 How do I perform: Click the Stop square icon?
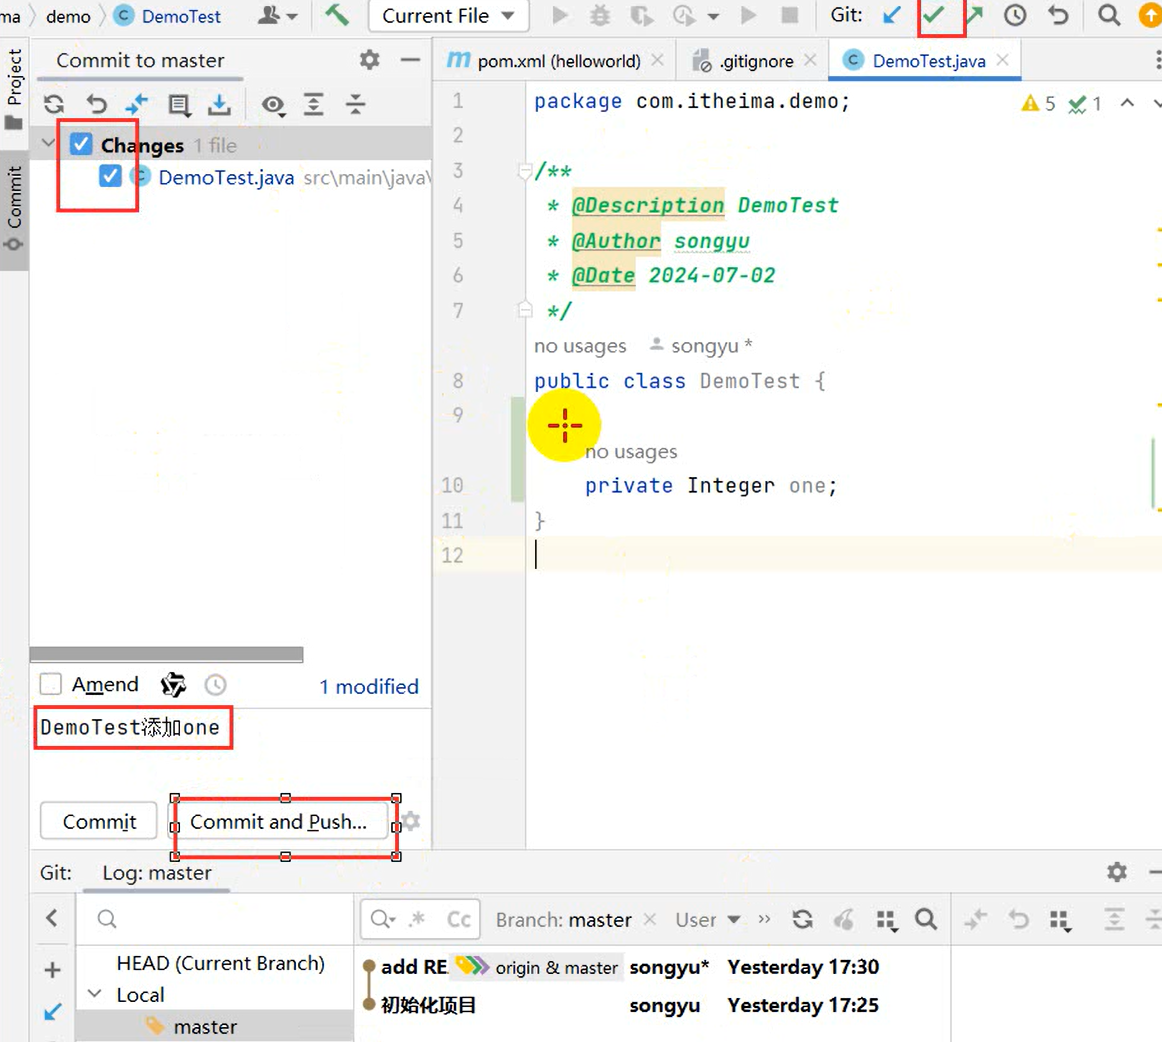[790, 16]
